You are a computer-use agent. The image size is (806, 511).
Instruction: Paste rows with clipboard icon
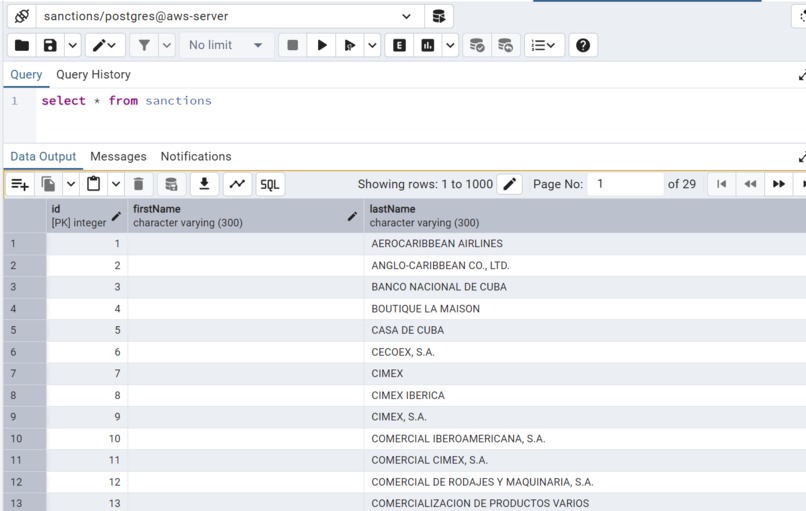(x=94, y=184)
